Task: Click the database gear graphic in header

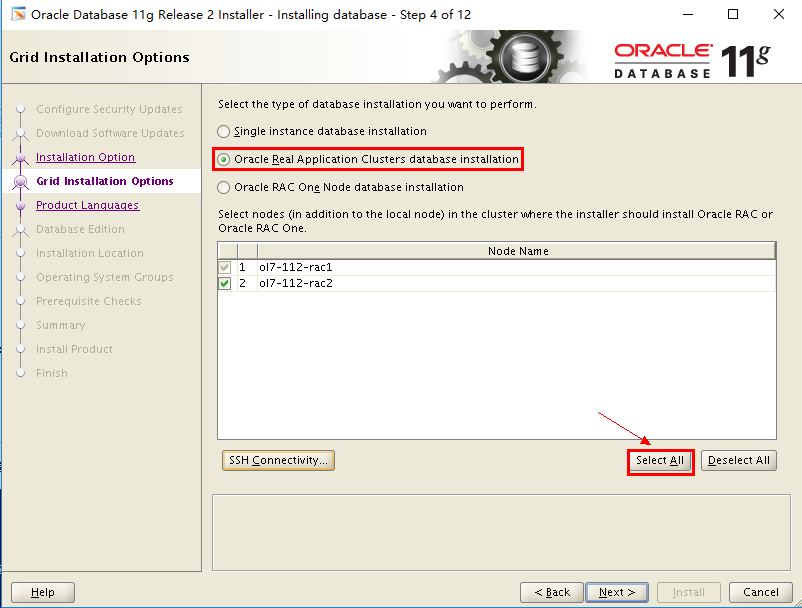Action: click(511, 56)
